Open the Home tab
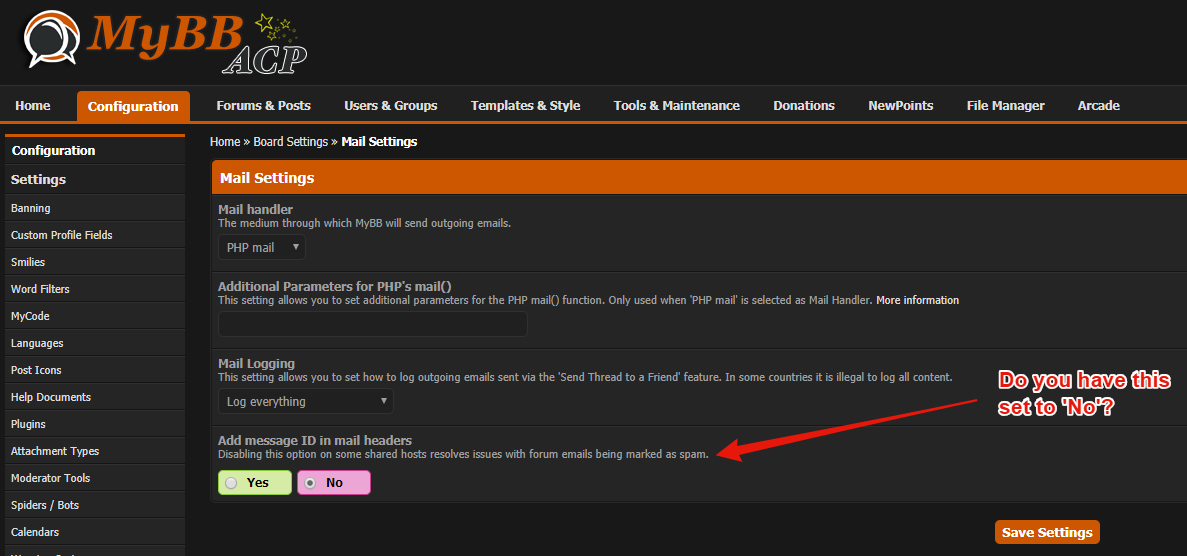This screenshot has height=556, width=1187. (33, 105)
